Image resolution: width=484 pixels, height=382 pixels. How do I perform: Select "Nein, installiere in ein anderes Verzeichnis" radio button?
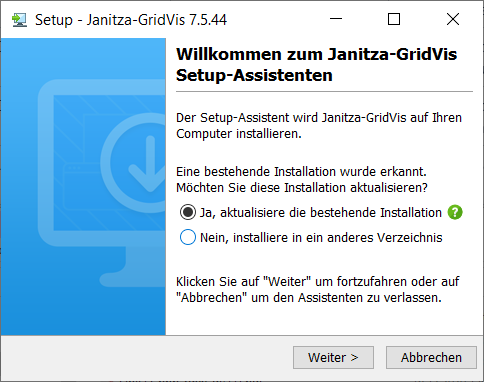click(x=188, y=237)
